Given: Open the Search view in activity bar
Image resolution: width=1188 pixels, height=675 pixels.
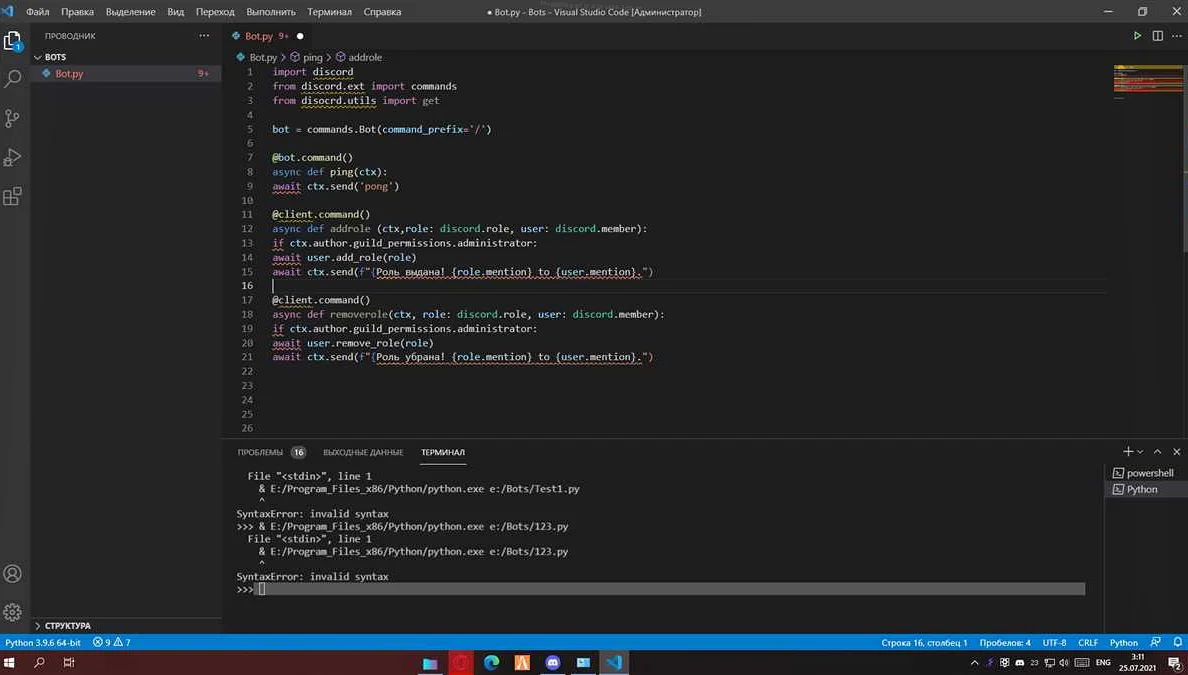Looking at the screenshot, I should click(x=13, y=79).
